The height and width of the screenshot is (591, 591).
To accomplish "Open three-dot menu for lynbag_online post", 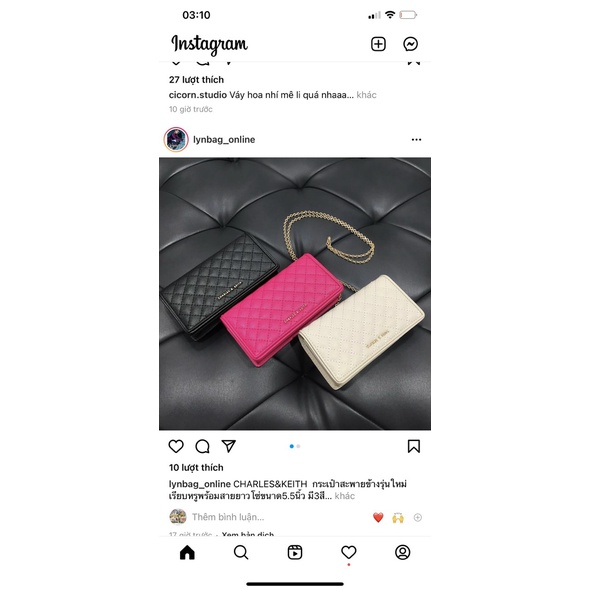I will tap(416, 139).
